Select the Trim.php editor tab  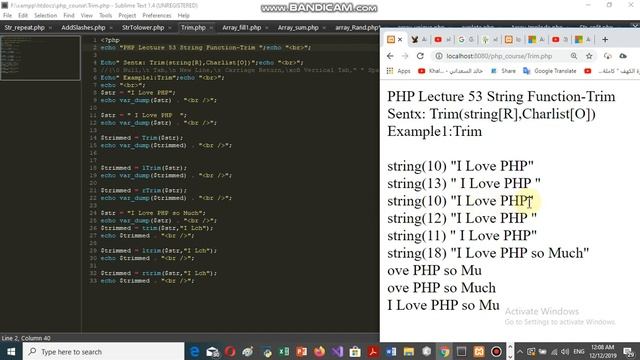pos(193,28)
